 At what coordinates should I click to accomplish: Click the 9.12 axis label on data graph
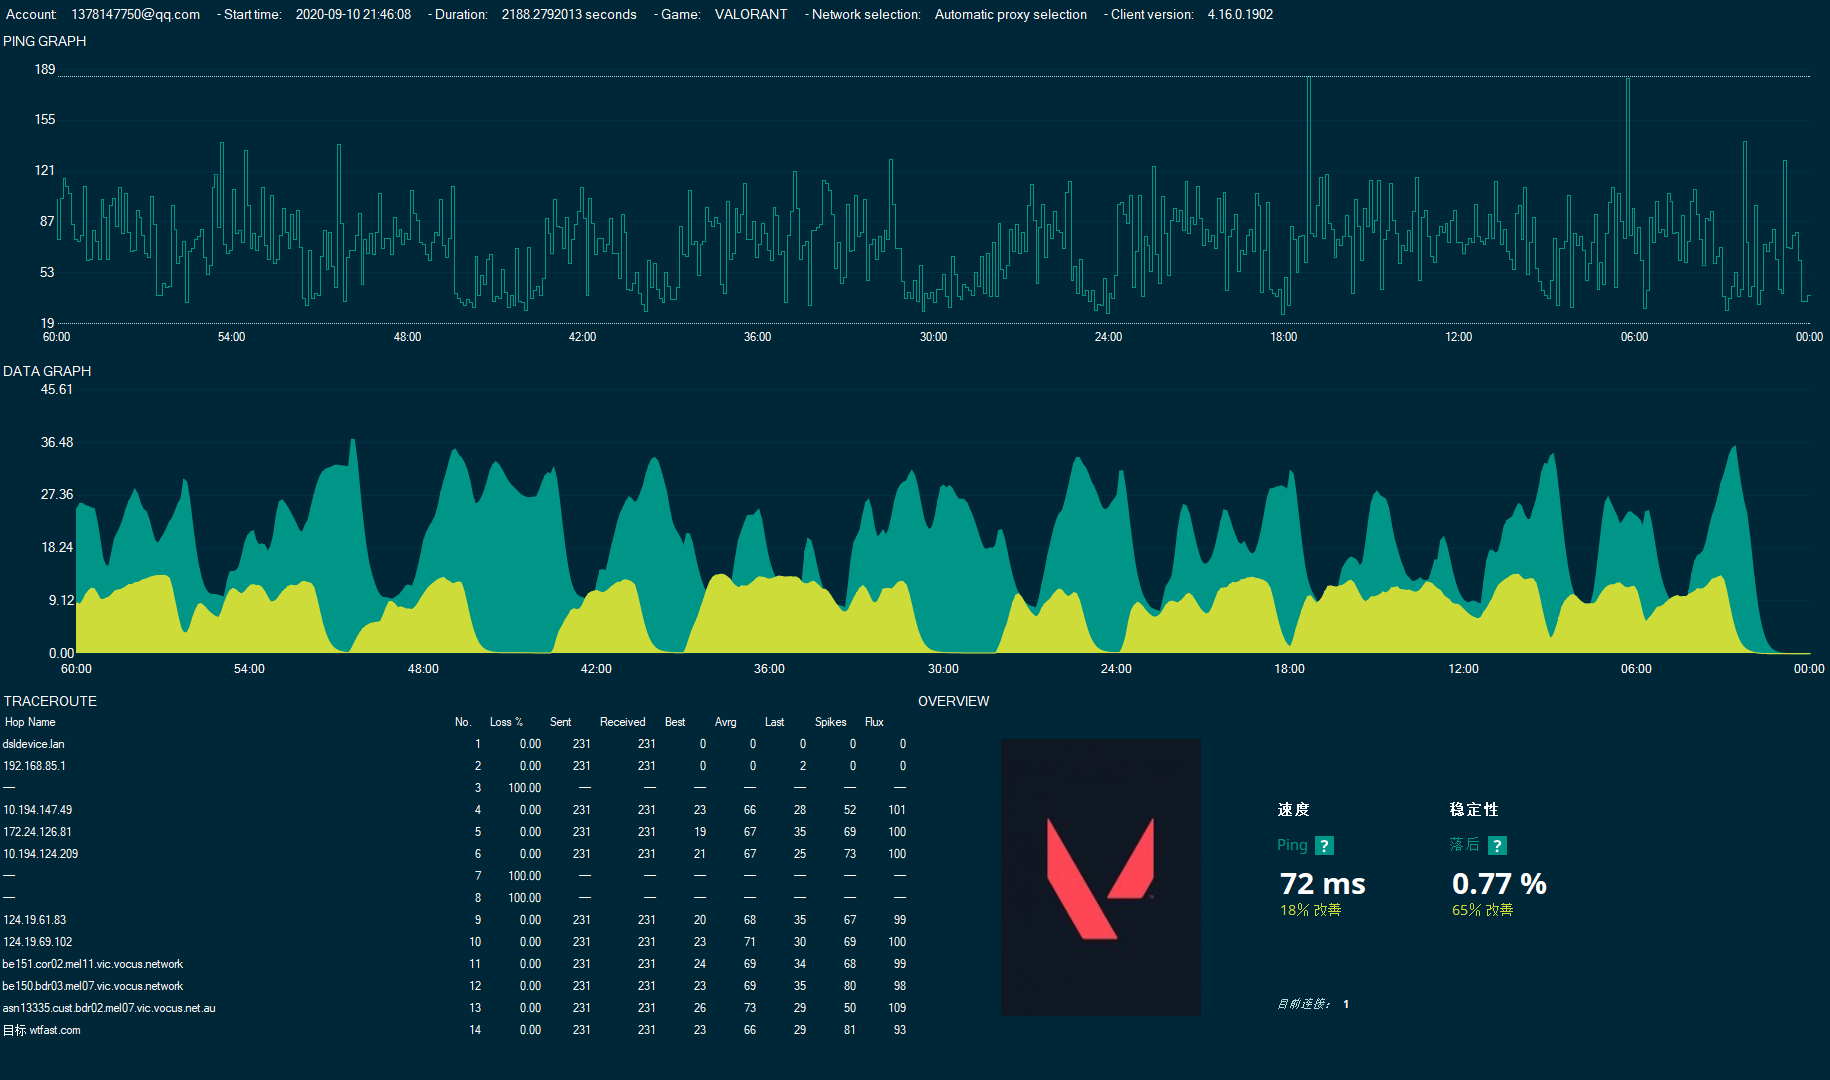click(x=61, y=600)
